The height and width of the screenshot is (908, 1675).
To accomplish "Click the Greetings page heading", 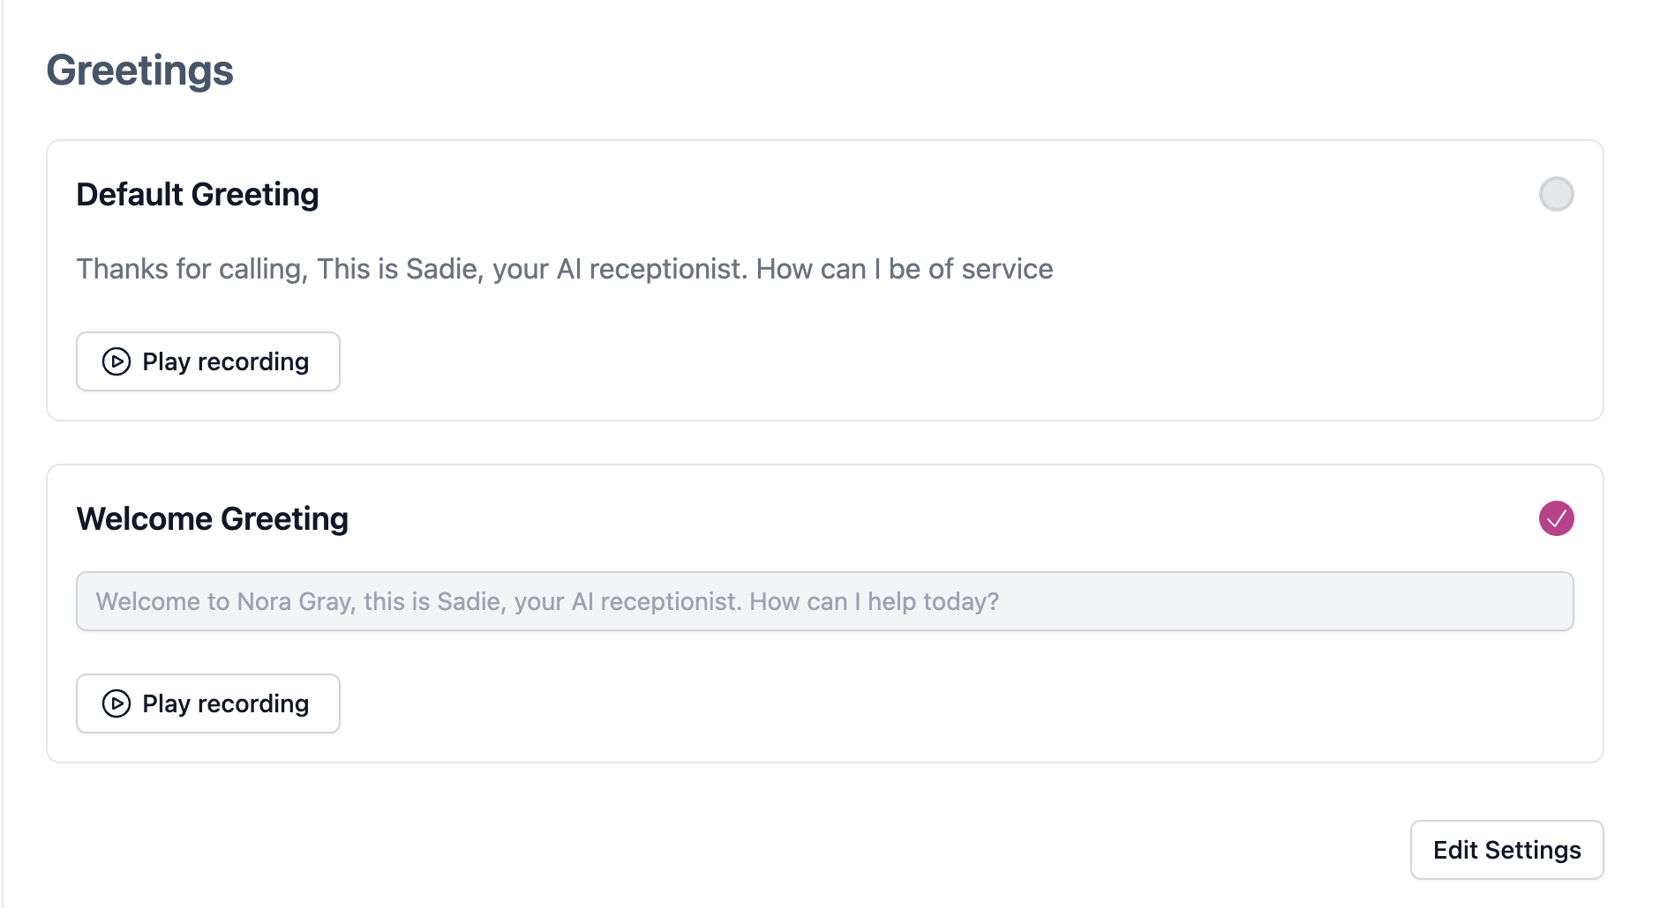I will point(139,69).
